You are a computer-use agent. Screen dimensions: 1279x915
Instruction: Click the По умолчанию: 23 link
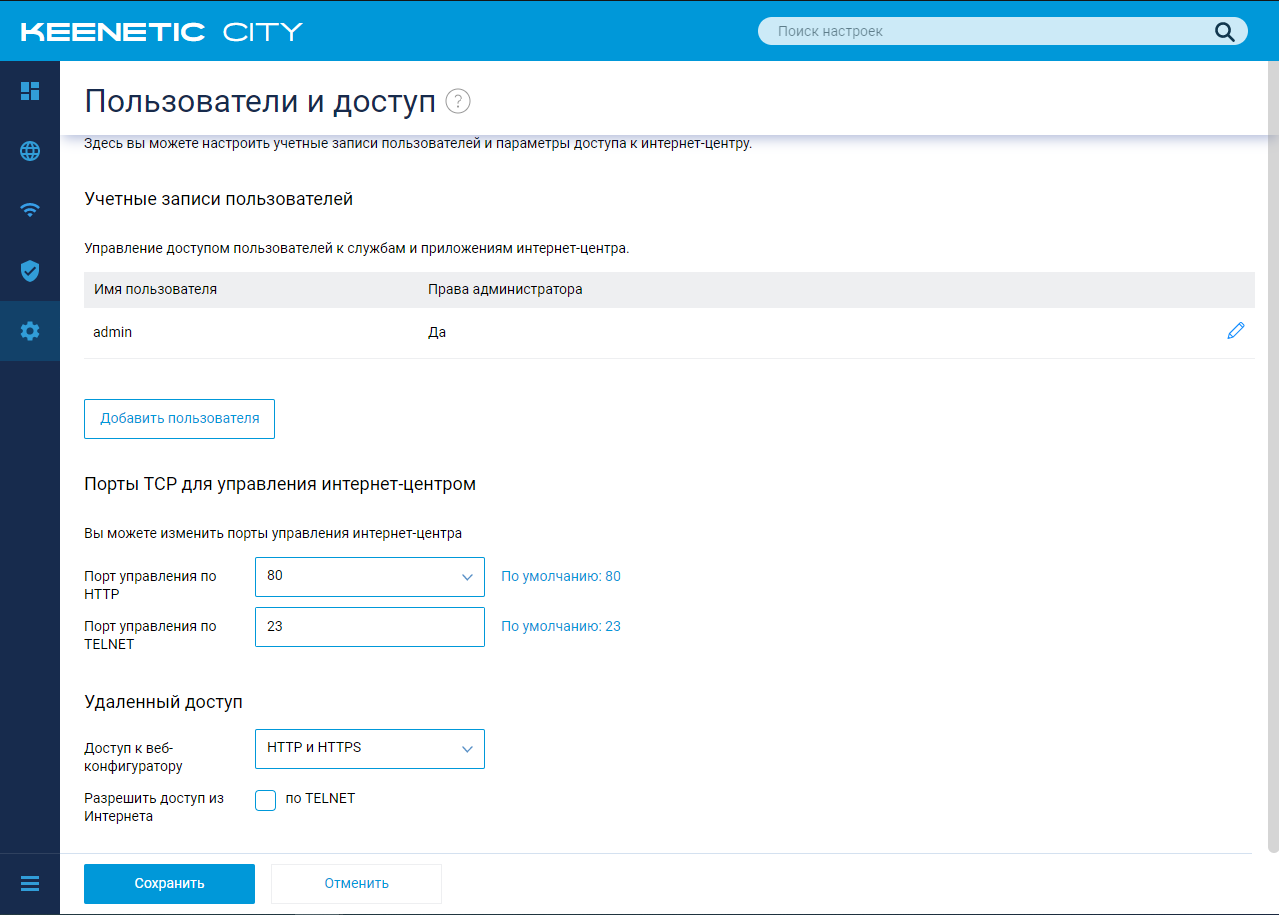(x=561, y=626)
